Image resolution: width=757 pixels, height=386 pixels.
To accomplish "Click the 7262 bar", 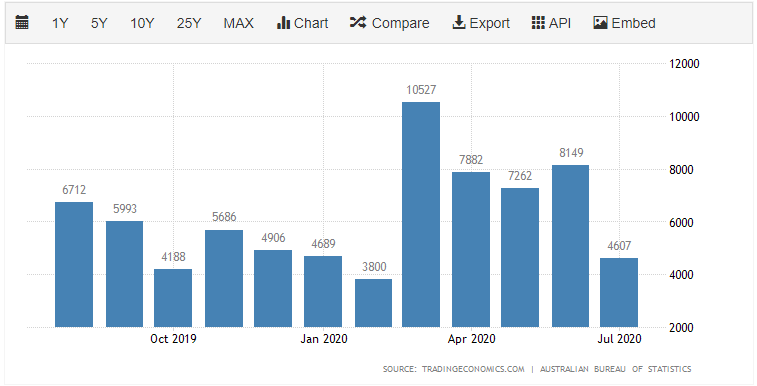I will (520, 258).
